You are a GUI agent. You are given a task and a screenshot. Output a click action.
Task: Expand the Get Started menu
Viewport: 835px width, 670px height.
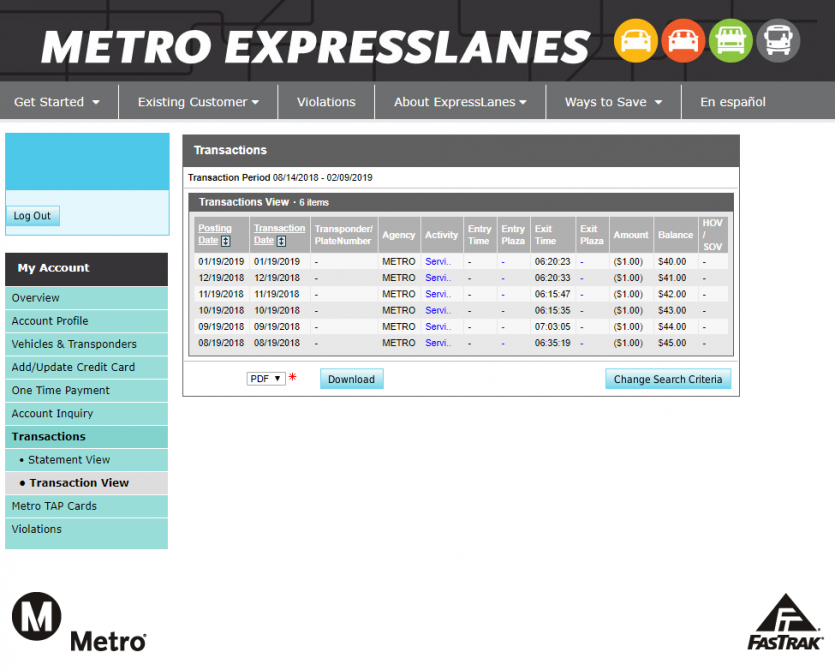[x=56, y=102]
